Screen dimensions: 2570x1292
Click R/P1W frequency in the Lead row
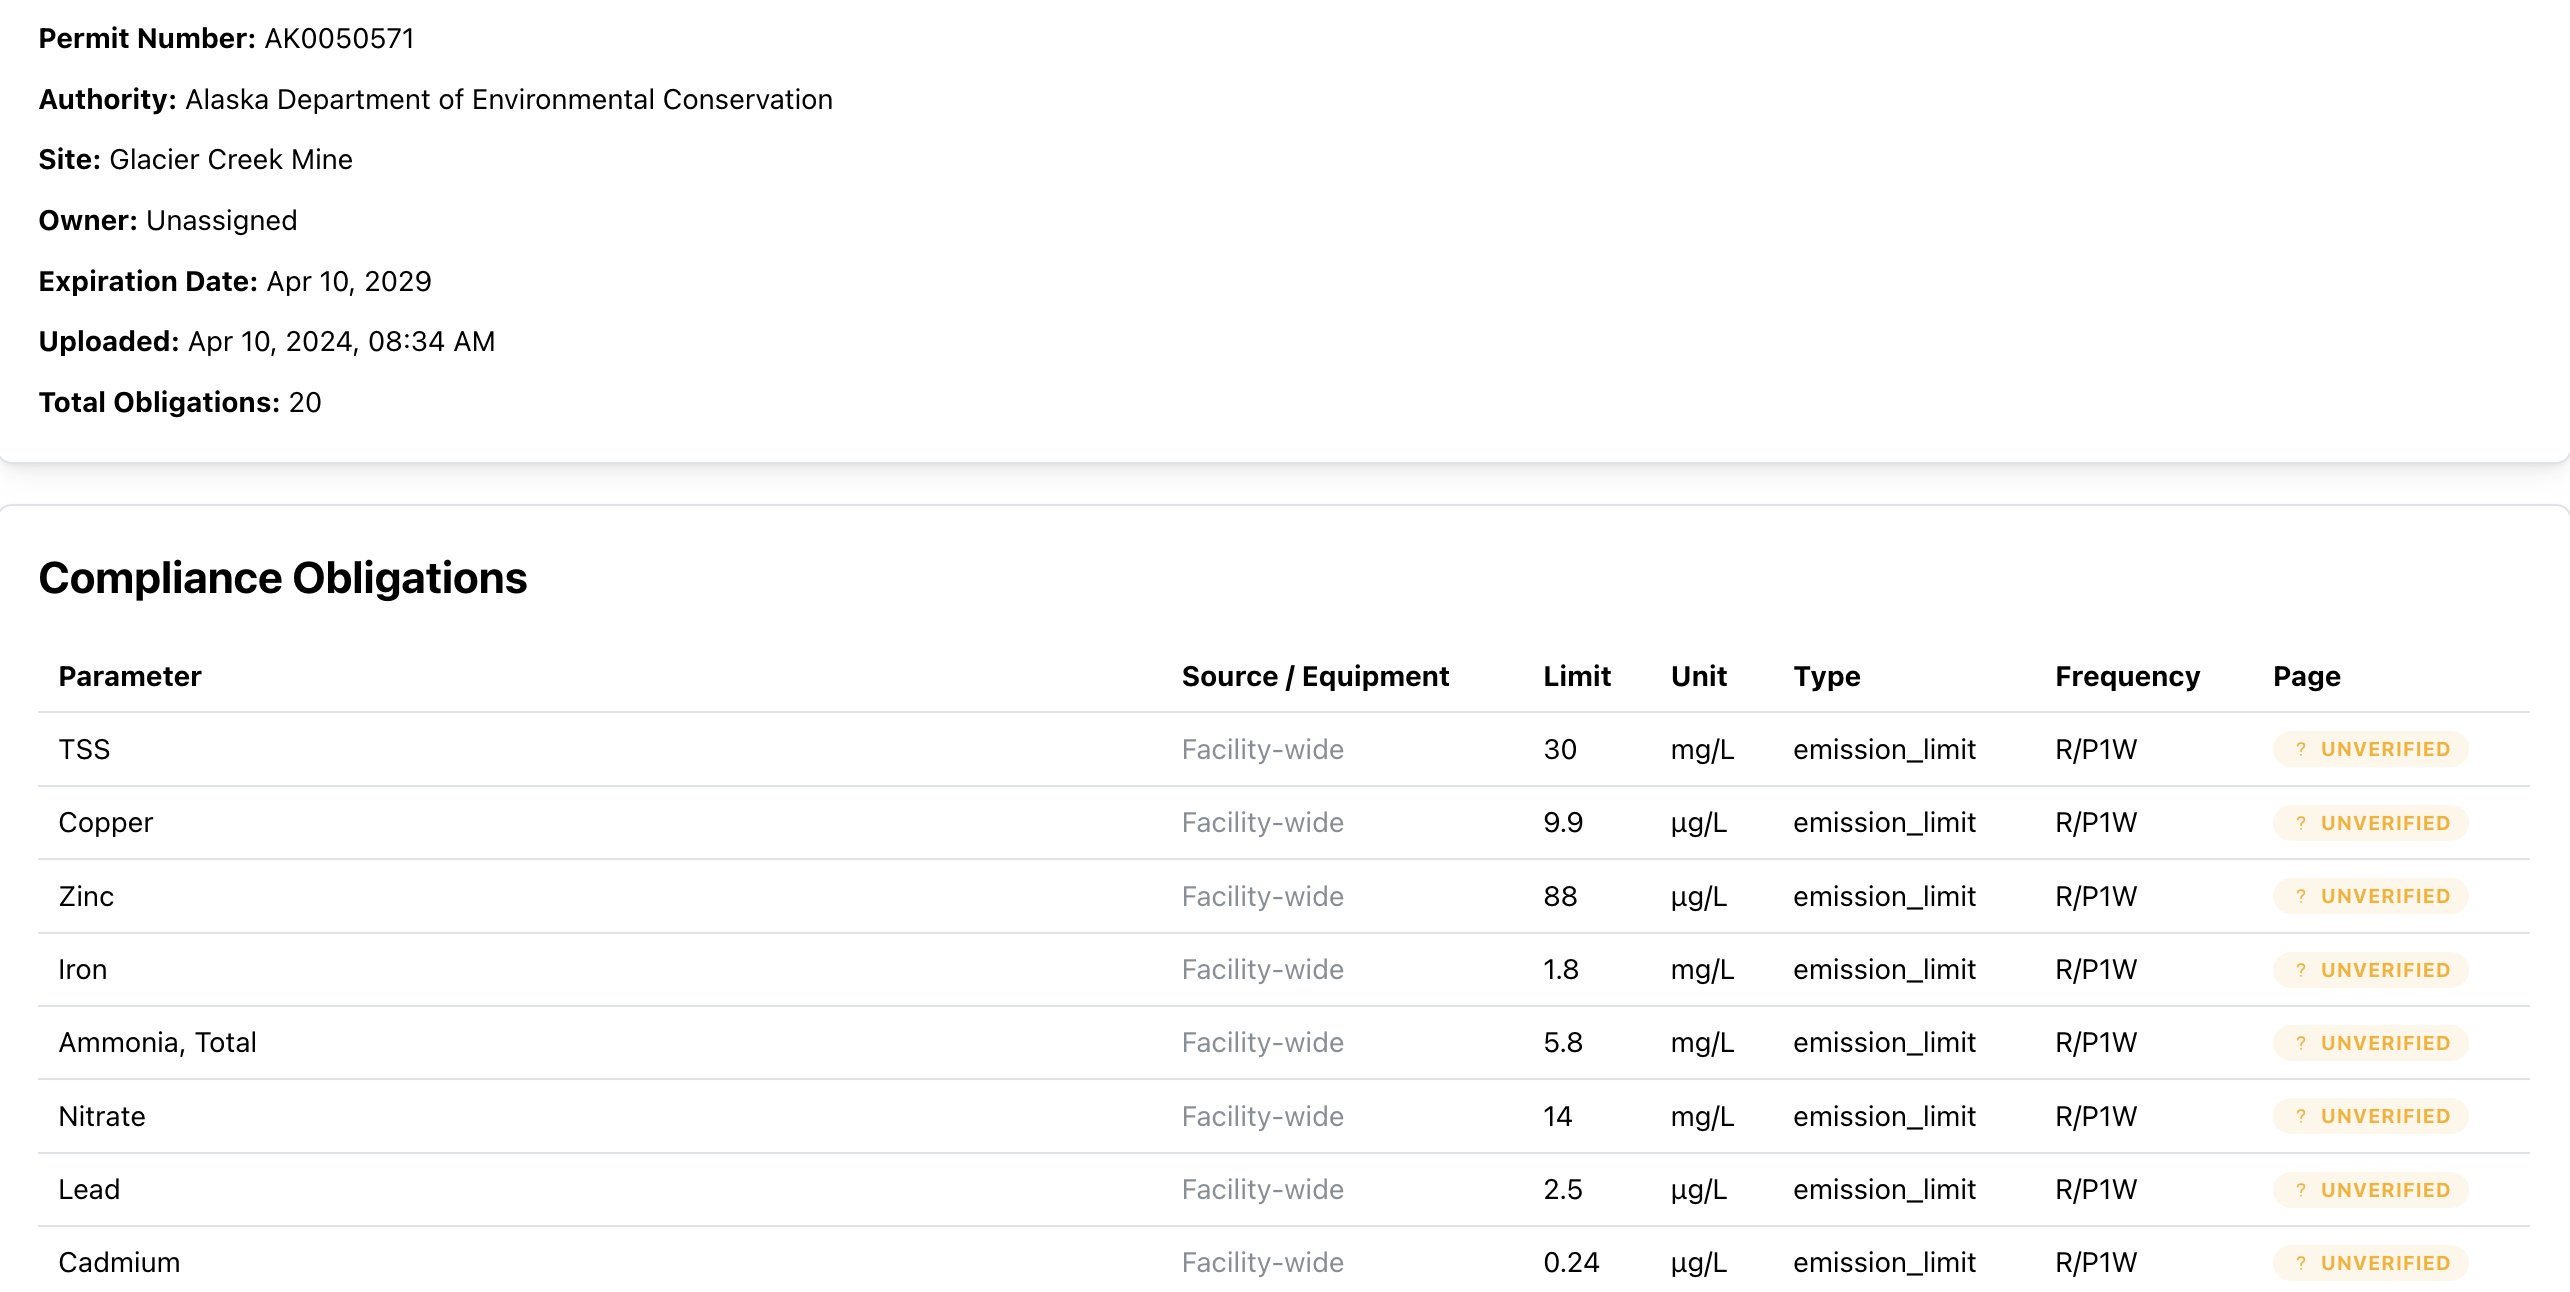(2096, 1189)
